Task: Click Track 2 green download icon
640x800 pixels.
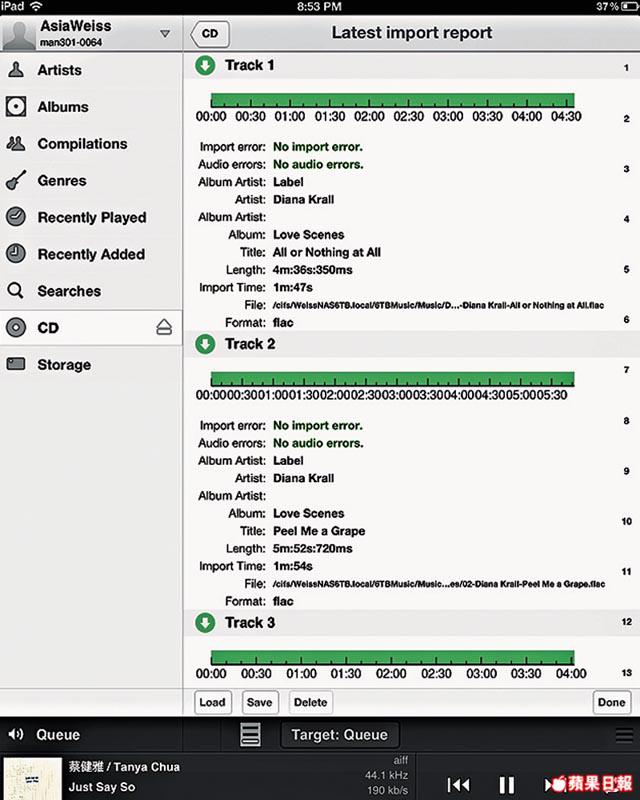Action: pyautogui.click(x=205, y=344)
